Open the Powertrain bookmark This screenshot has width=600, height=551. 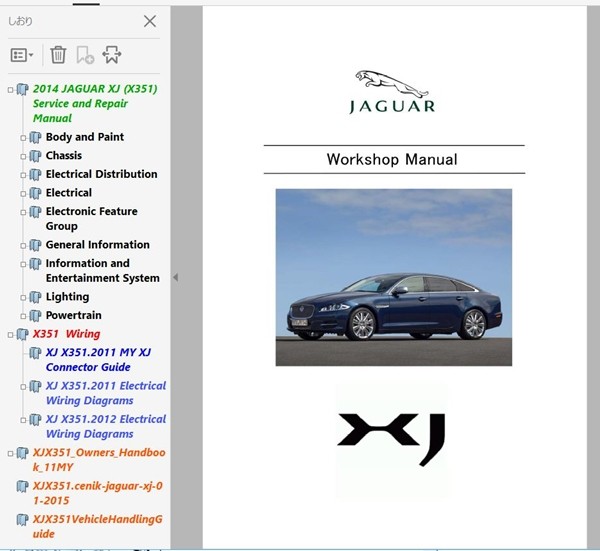click(73, 315)
